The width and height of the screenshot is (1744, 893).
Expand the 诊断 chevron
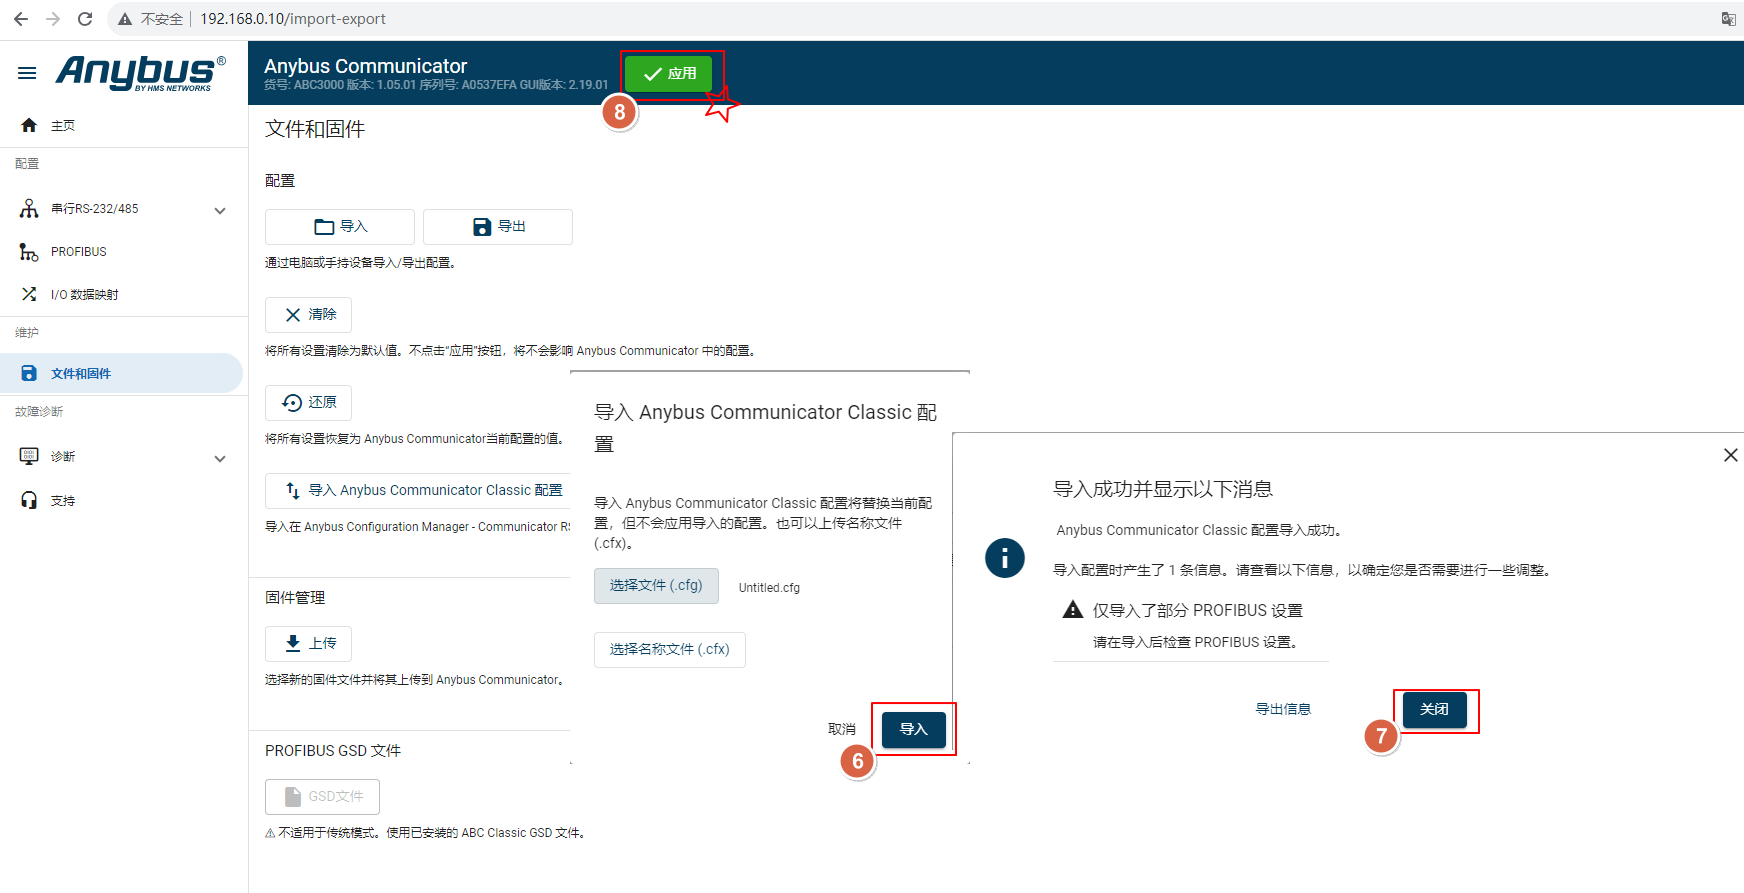tap(220, 459)
